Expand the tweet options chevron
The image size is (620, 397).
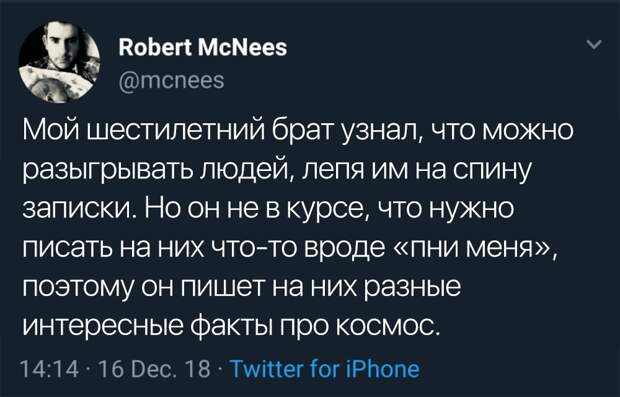[594, 44]
